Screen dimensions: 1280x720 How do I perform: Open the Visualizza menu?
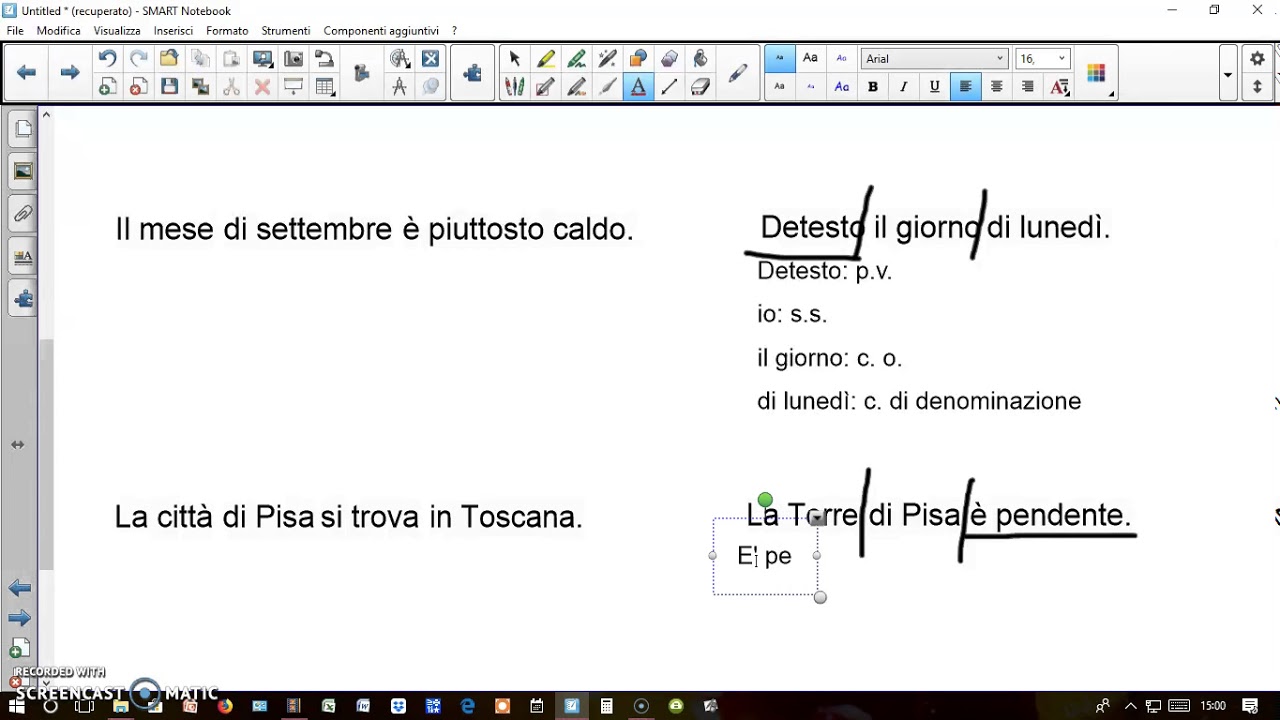[x=117, y=31]
